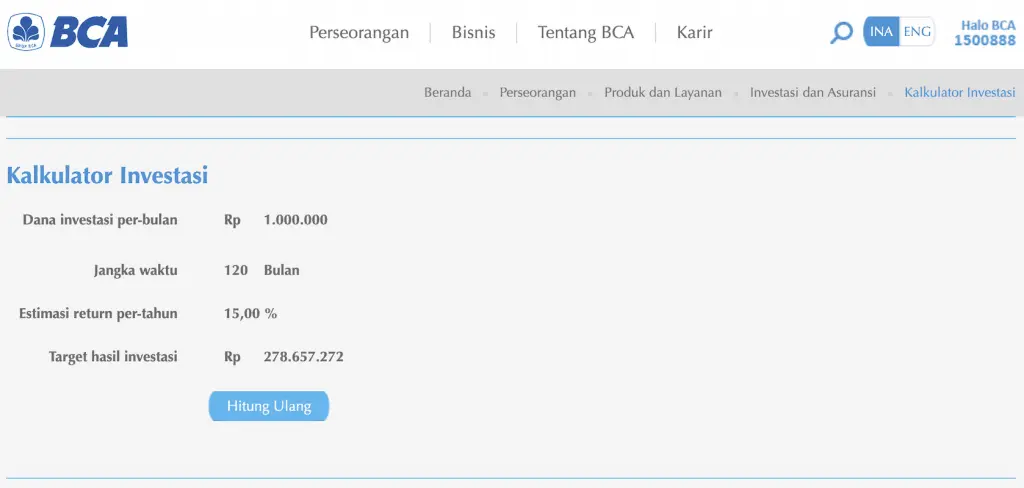Switch language to INA
This screenshot has width=1024, height=488.
click(881, 31)
